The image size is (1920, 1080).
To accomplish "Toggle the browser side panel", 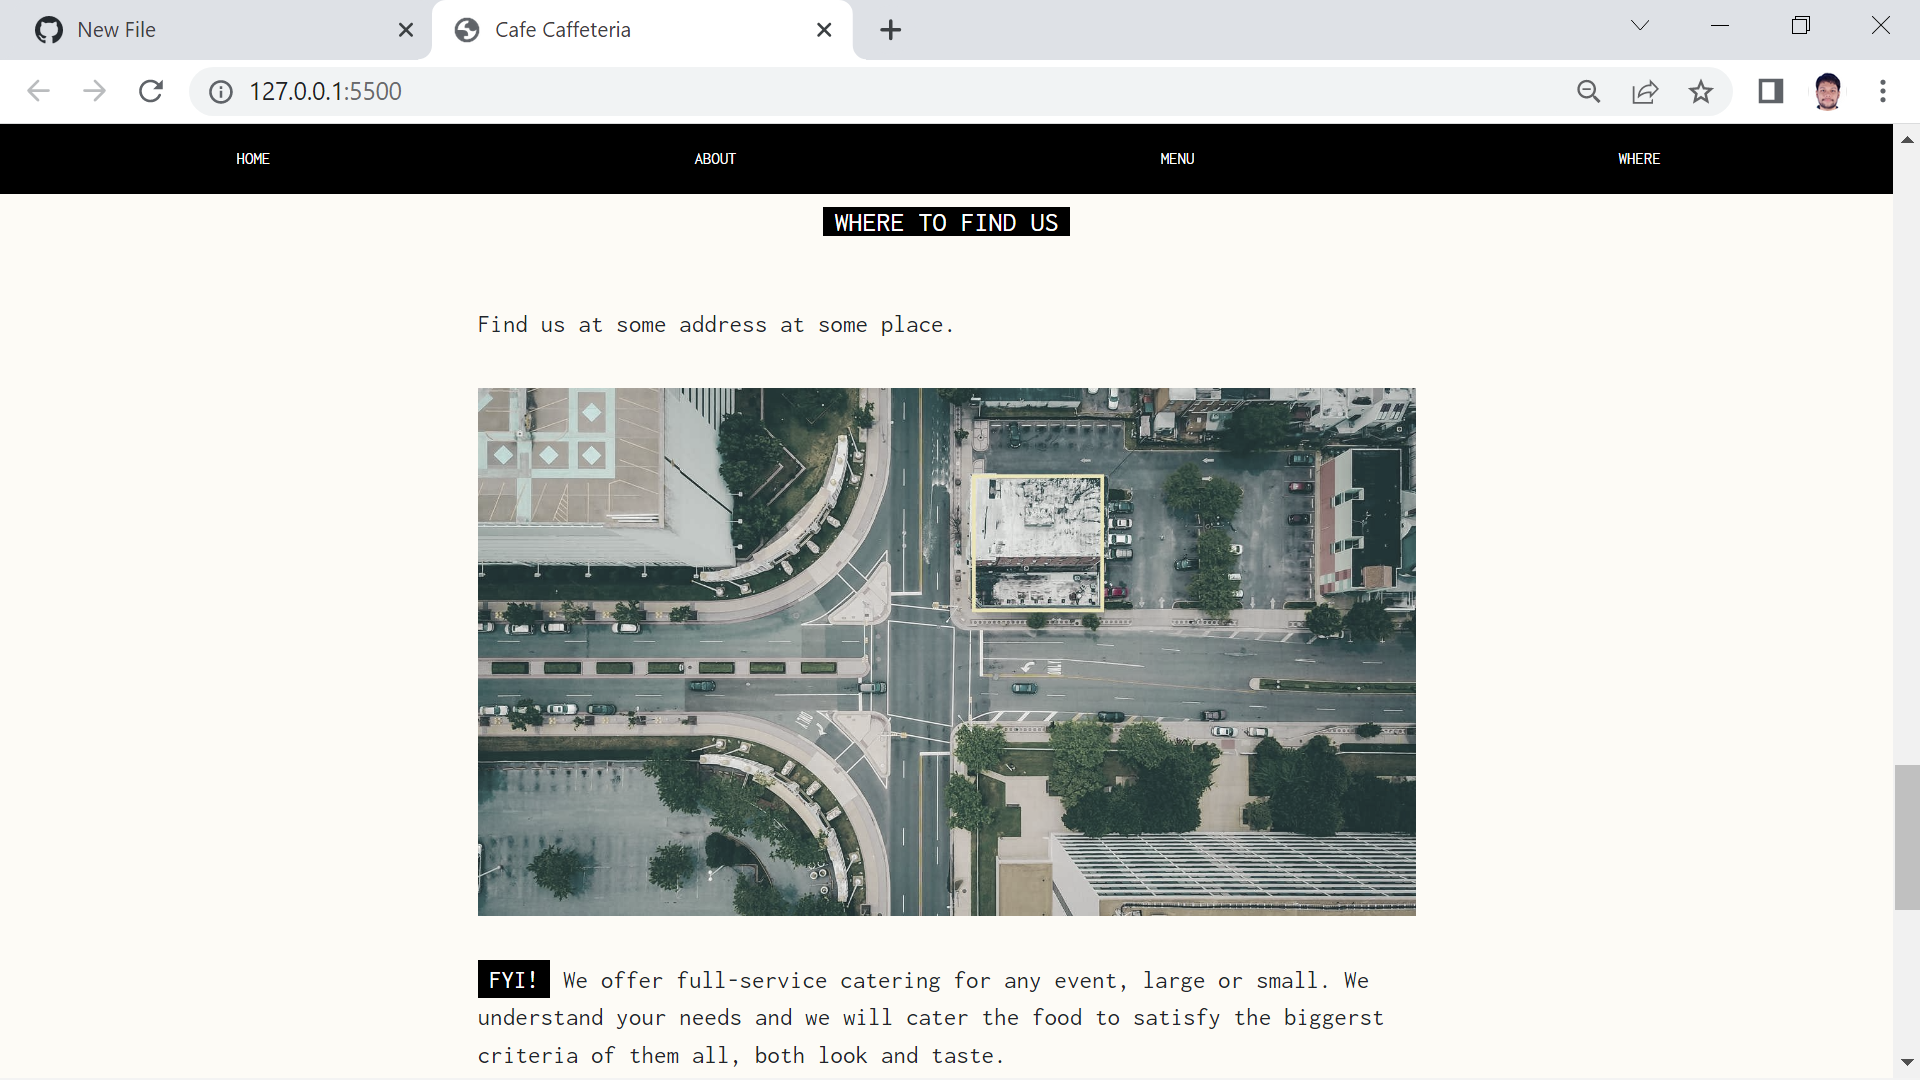I will pos(1770,92).
